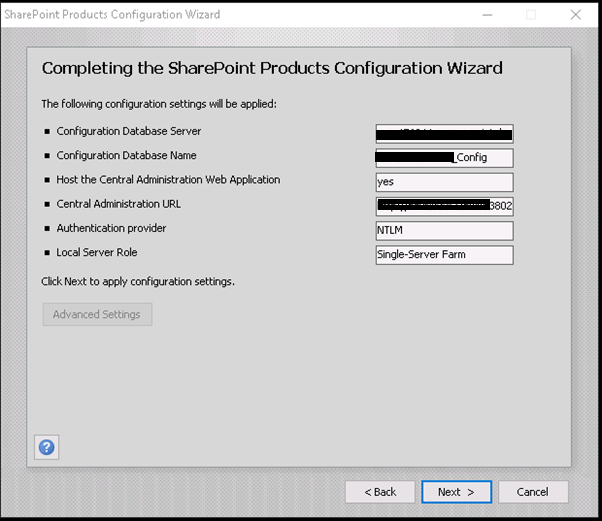The height and width of the screenshot is (521, 602).
Task: Click the 'Local Server Role' label
Action: click(x=97, y=252)
